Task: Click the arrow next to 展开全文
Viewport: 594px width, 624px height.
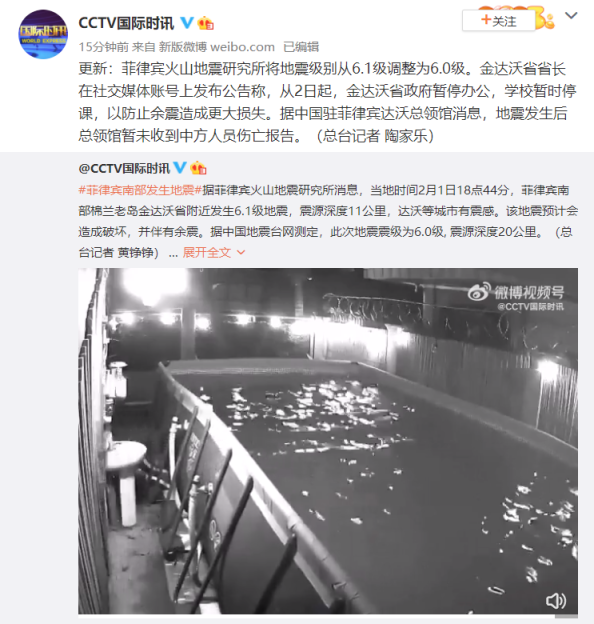Action: tap(241, 252)
